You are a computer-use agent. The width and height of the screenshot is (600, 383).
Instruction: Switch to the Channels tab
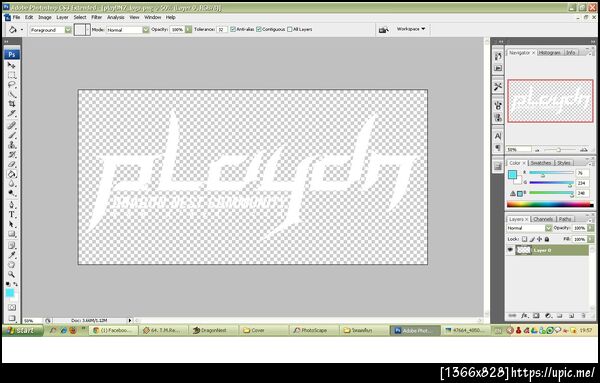point(543,219)
